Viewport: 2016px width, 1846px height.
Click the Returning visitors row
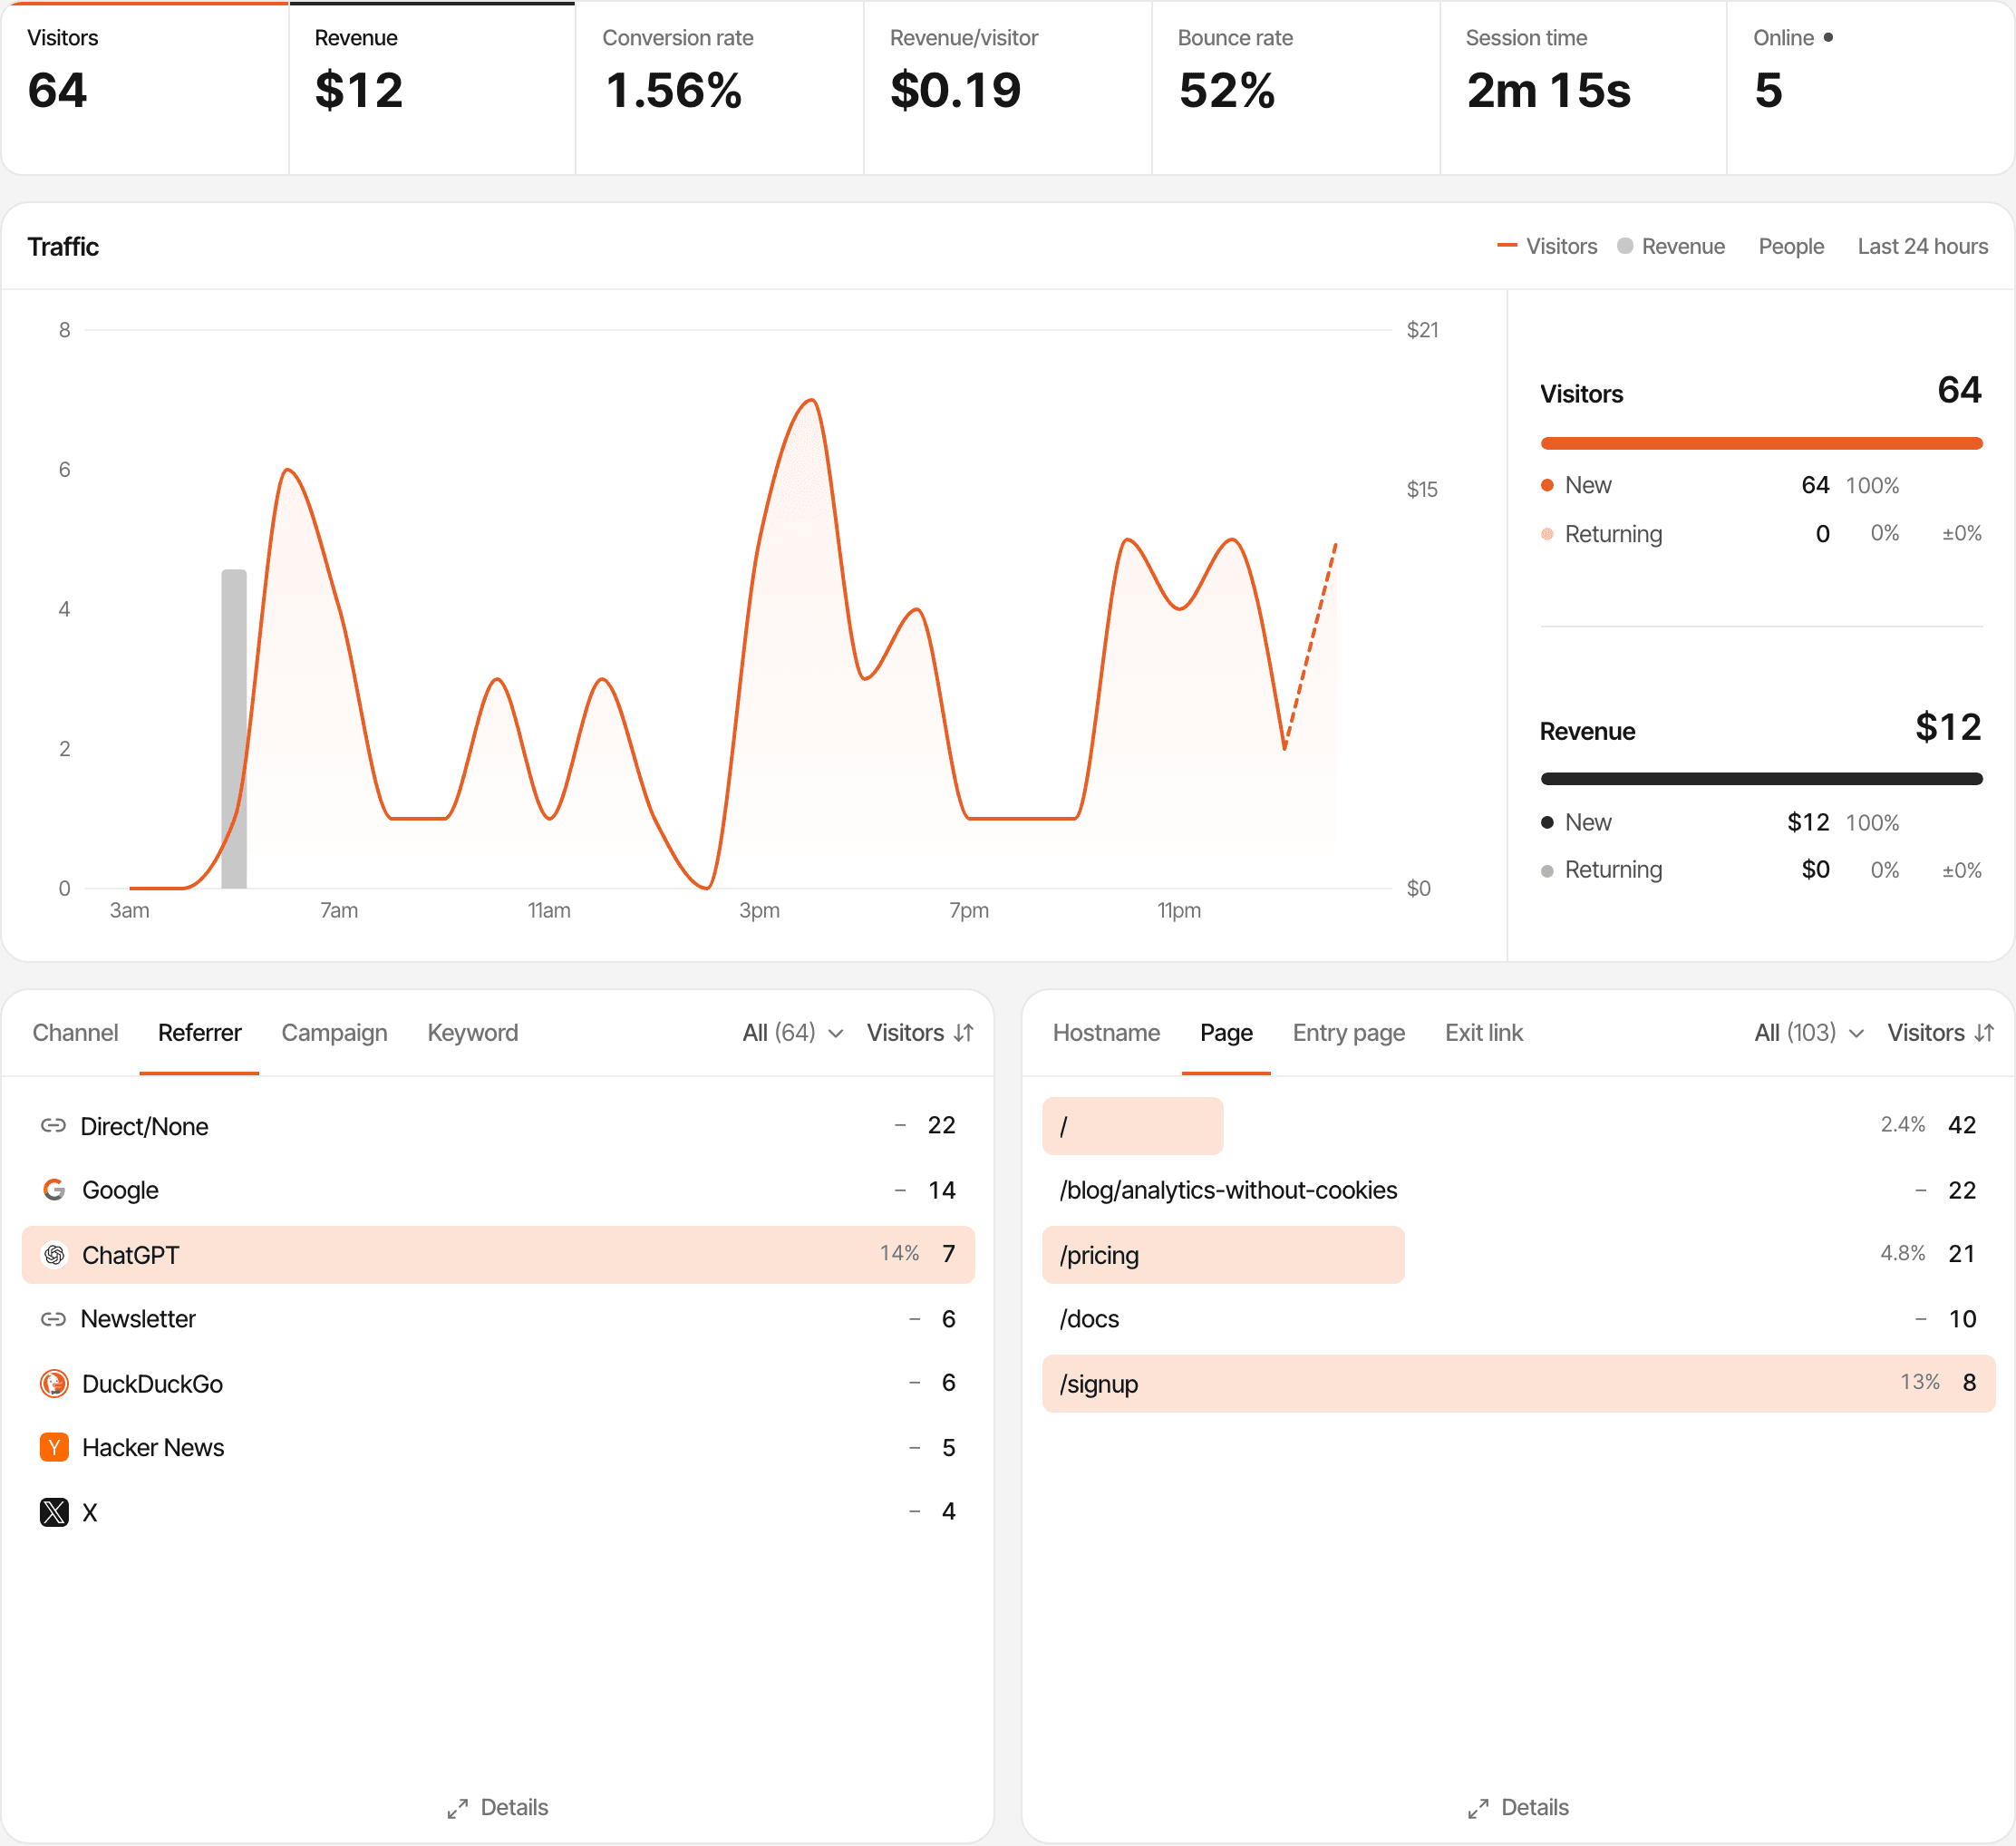(1761, 534)
